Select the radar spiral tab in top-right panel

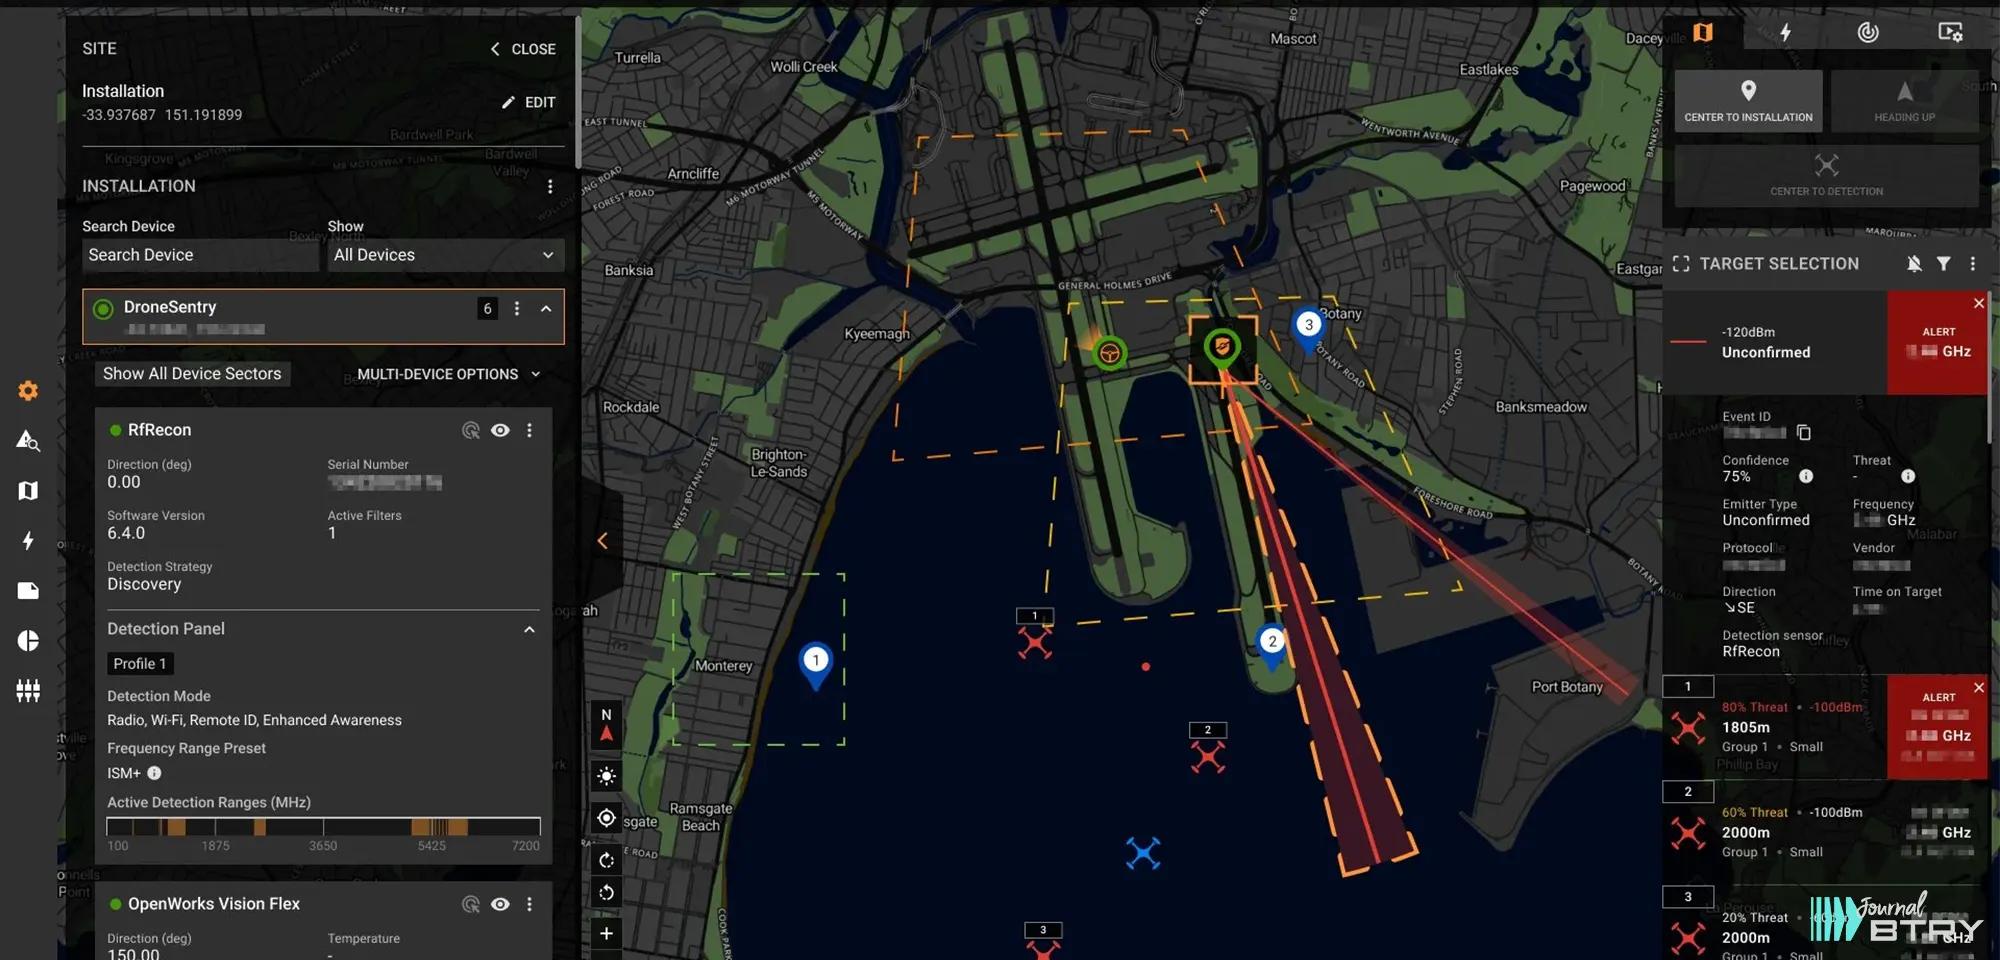click(x=1868, y=32)
